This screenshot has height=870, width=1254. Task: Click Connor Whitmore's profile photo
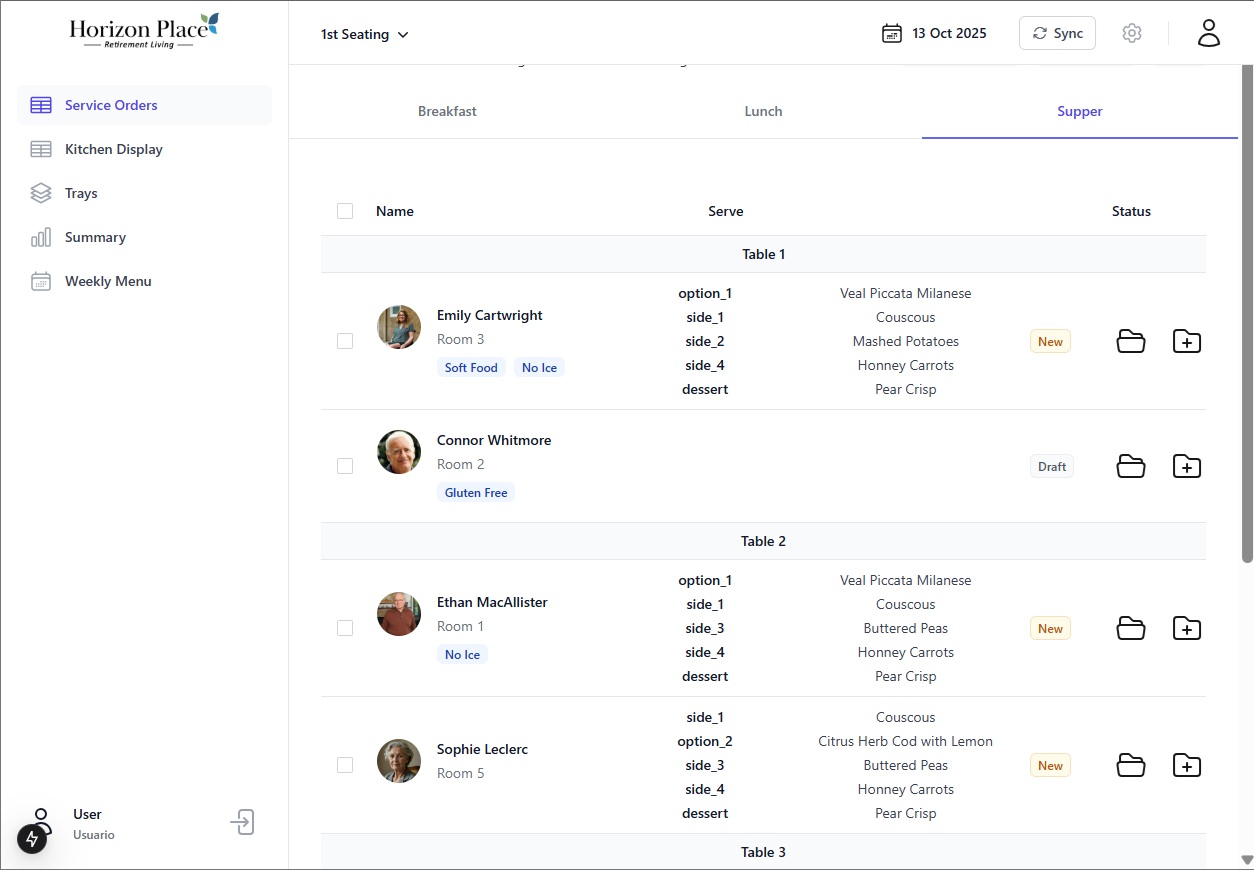point(399,452)
